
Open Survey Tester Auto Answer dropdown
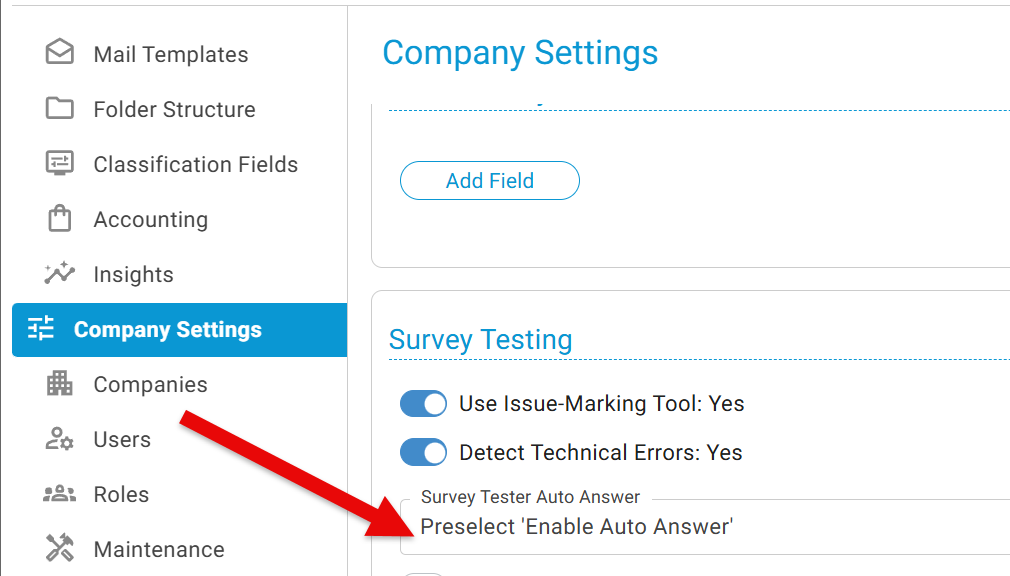point(700,526)
